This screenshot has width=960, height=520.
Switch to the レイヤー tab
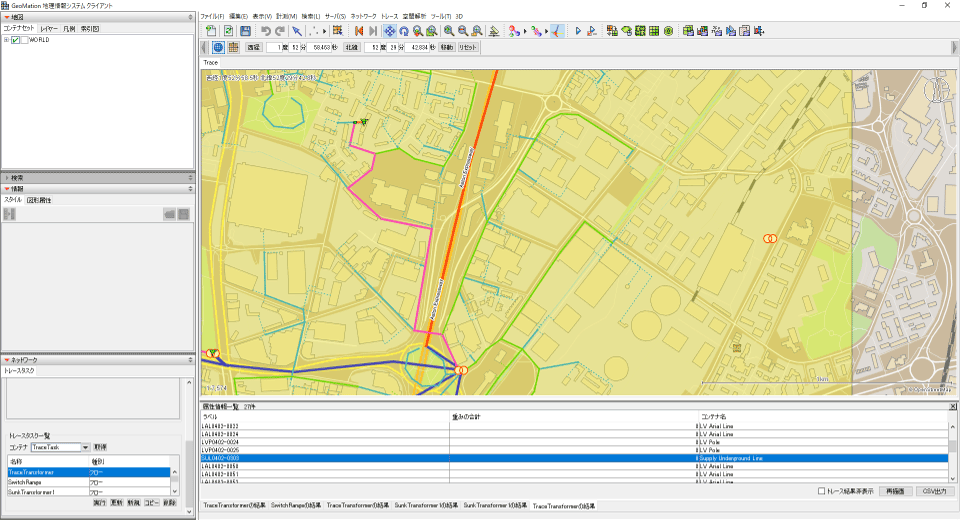(x=49, y=29)
